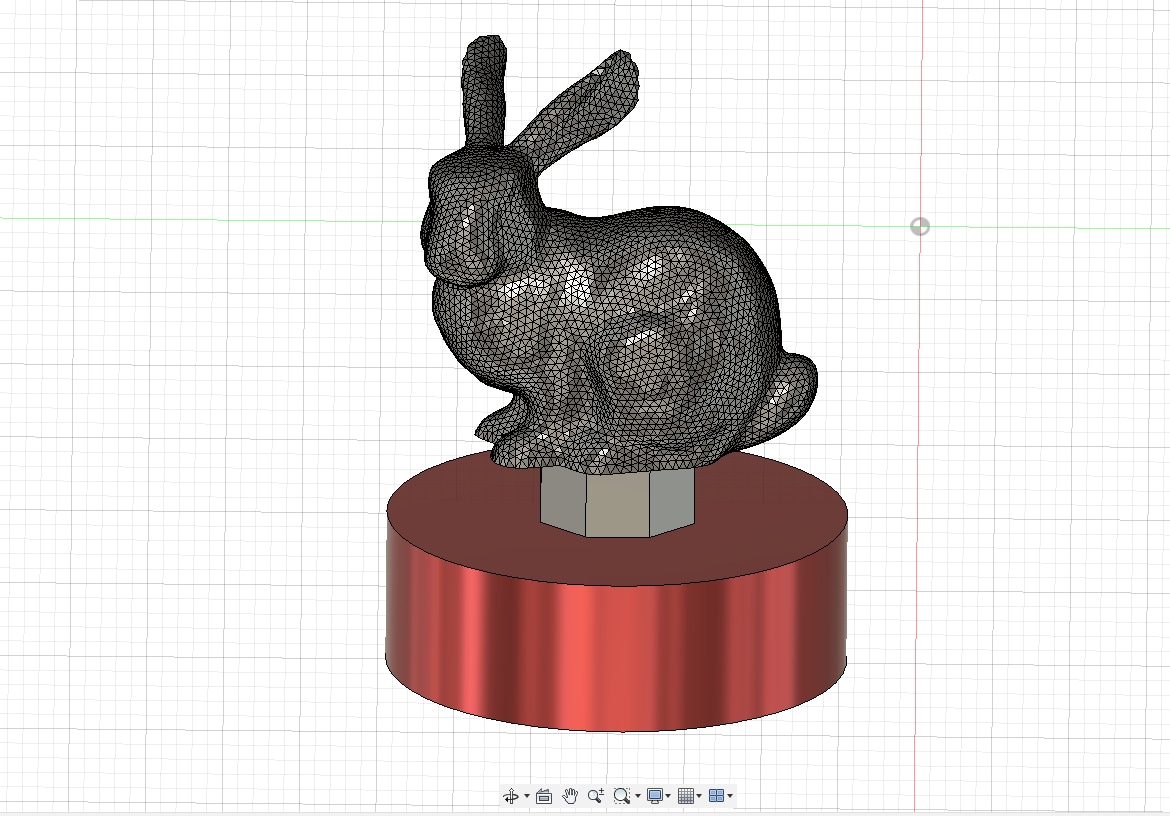Click the origin point marker on grid
This screenshot has height=816, width=1170.
(x=920, y=227)
